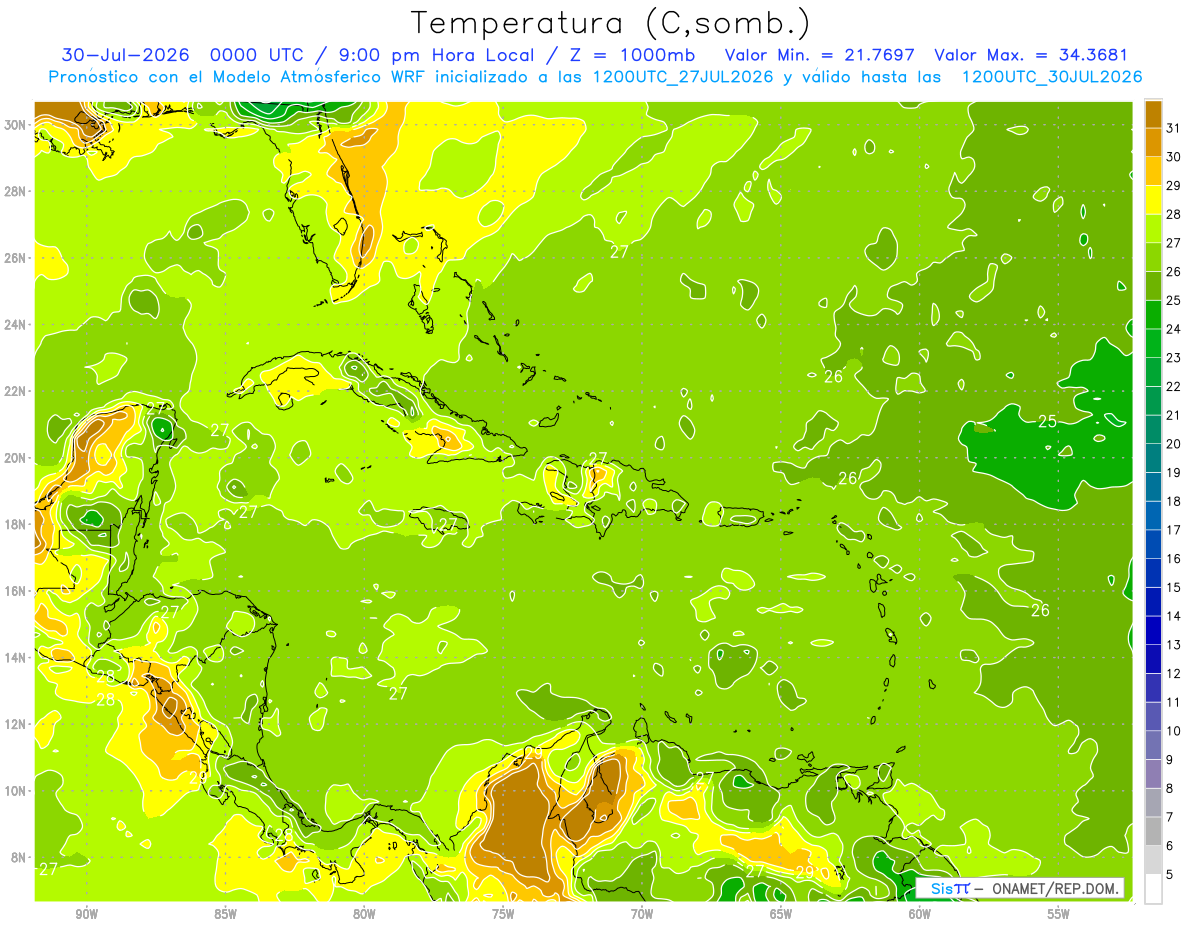Click the "1200UTC_27JUL2026" initialization timestamp
Image resolution: width=1200 pixels, height=927 pixels.
(x=683, y=77)
